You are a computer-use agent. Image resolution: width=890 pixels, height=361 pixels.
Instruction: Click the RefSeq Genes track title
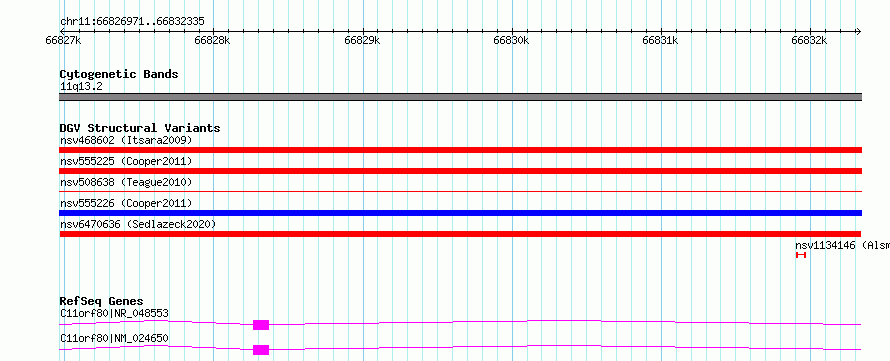pos(101,301)
